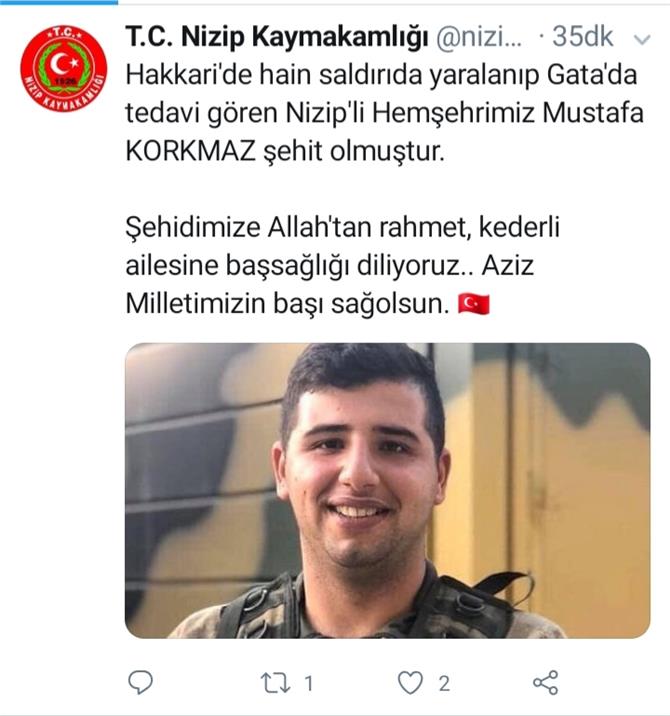Open the T.C. Nizip Kaymakamlığı display name

[x=277, y=37]
